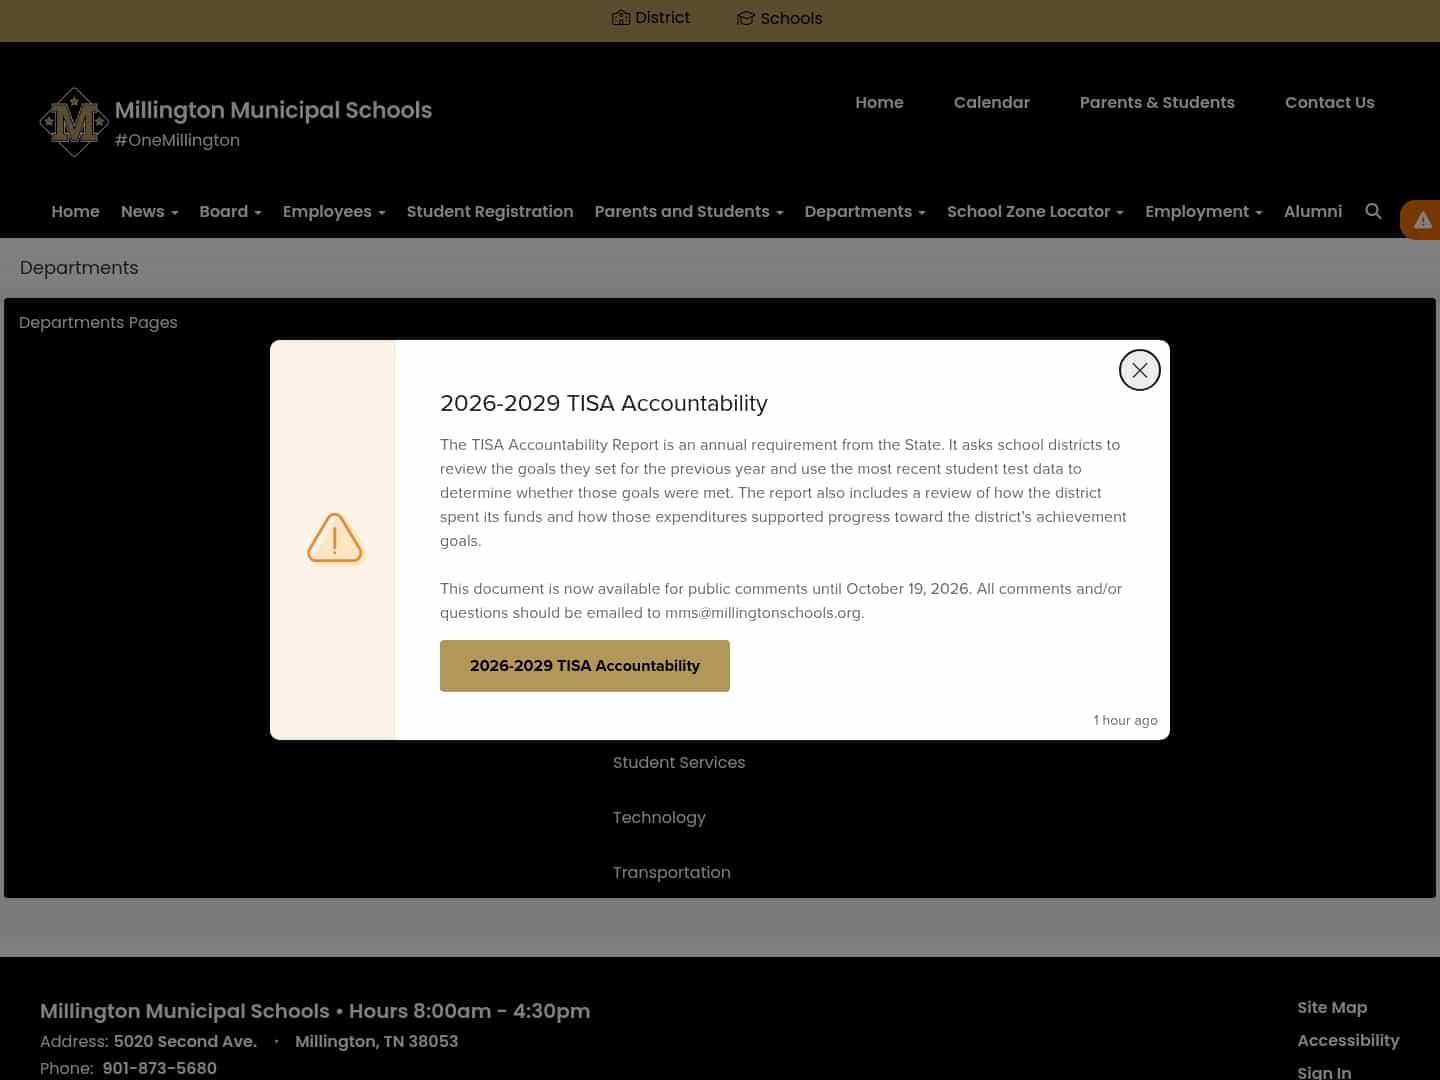Click the 2026-2029 TISA Accountability button
This screenshot has height=1080, width=1440.
pos(585,666)
